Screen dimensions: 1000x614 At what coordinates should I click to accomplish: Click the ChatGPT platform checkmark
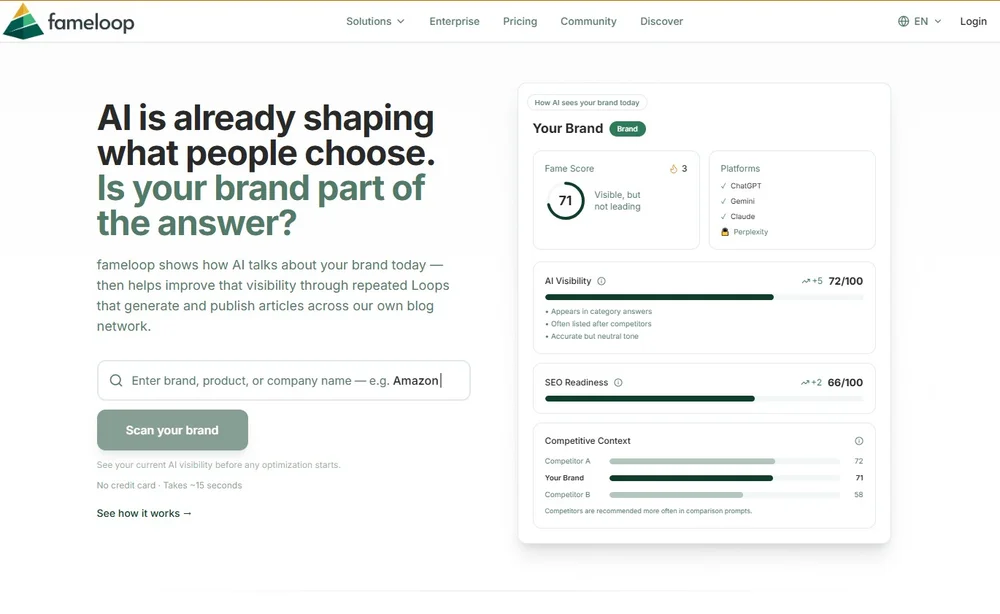point(724,186)
